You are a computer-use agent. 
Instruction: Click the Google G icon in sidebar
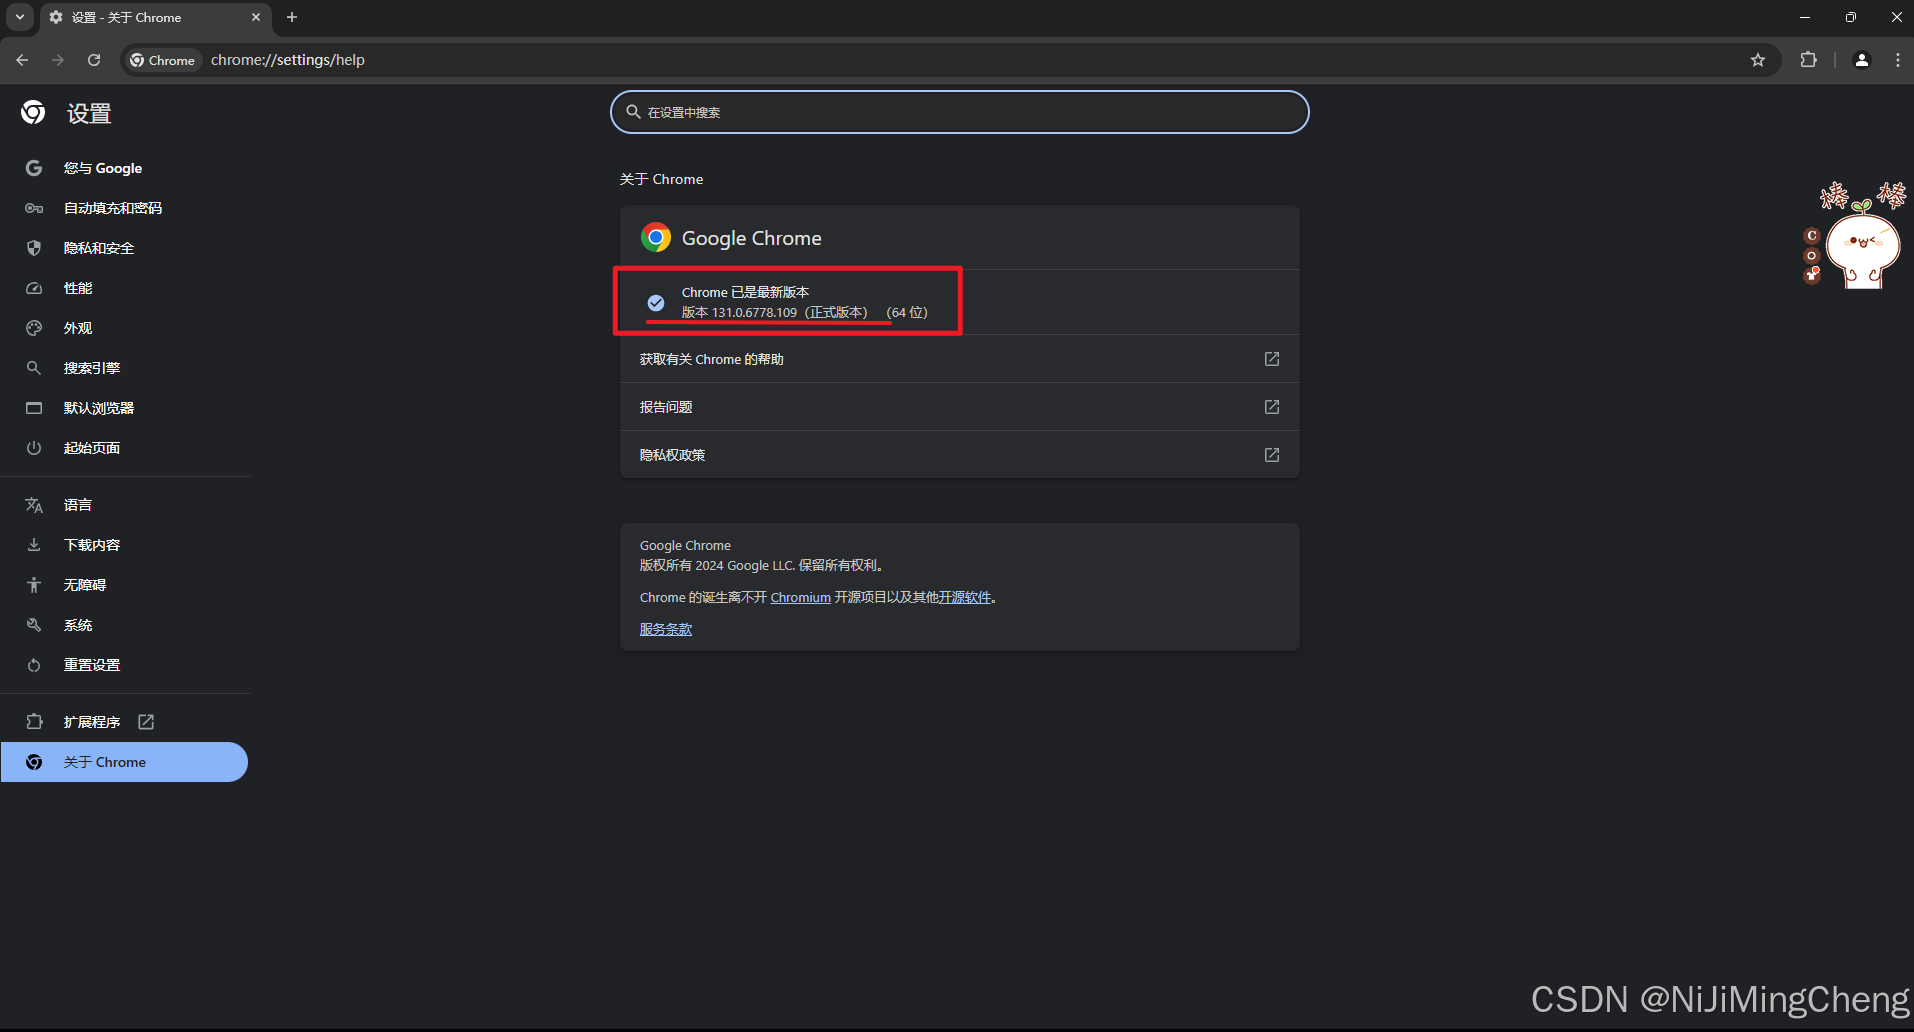pyautogui.click(x=34, y=168)
